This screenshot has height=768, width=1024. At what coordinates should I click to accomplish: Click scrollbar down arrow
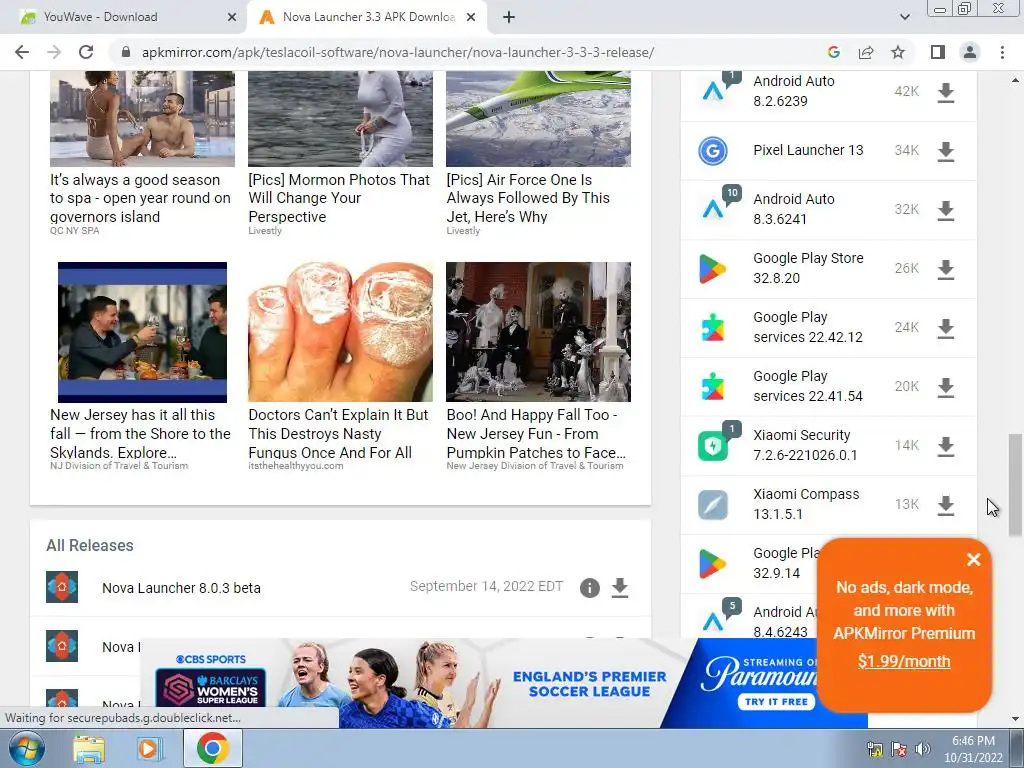tap(1015, 720)
